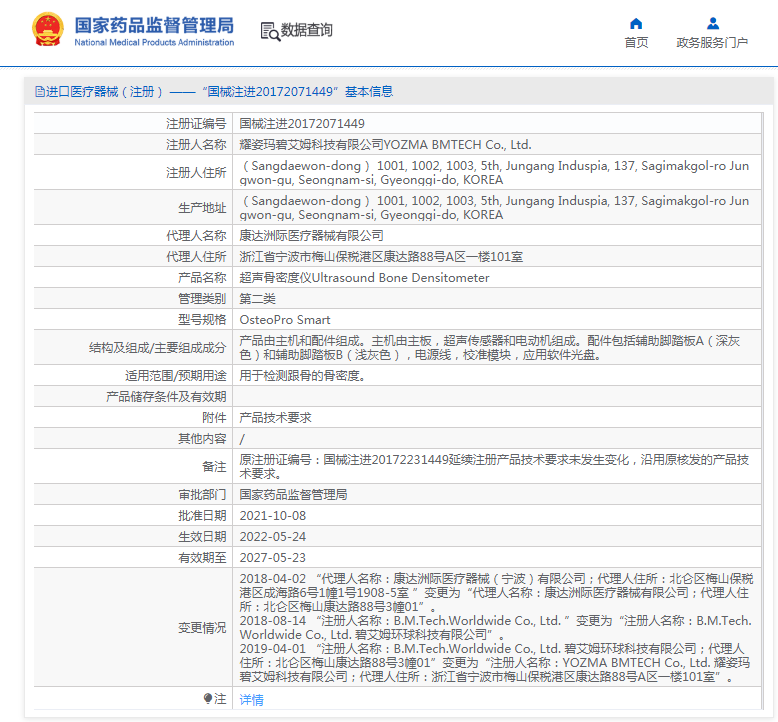Click the lightbulb icon beside 注
Screen dimensions: 778x722
tap(208, 699)
